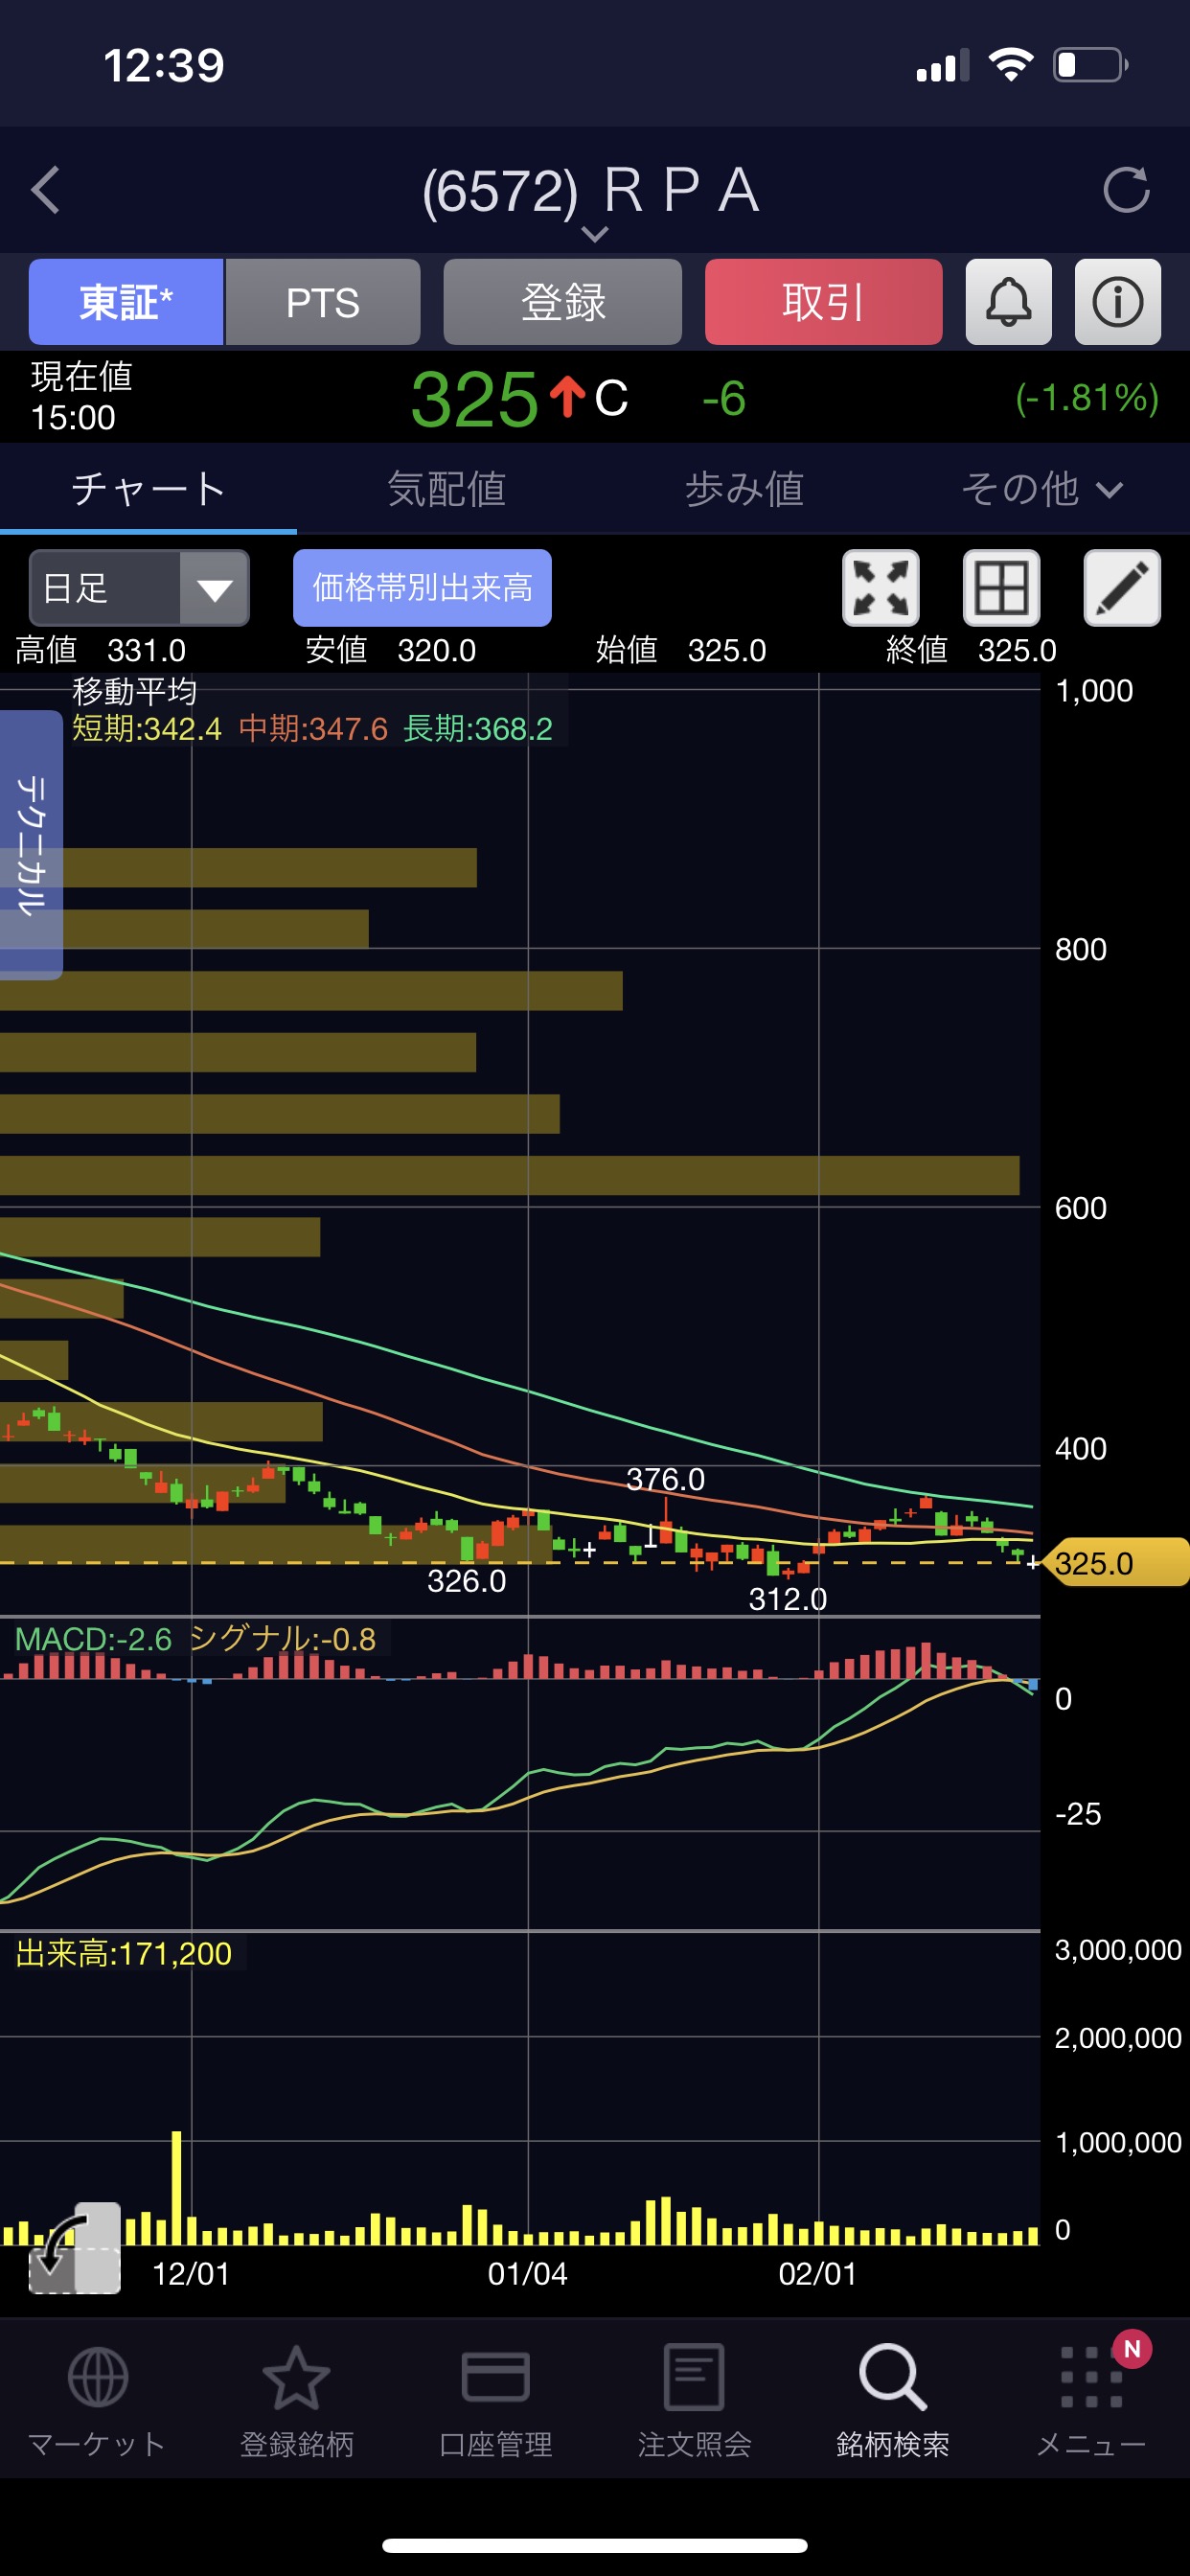1190x2576 pixels.
Task: Expand the stock name chevron under RPA
Action: click(x=595, y=234)
